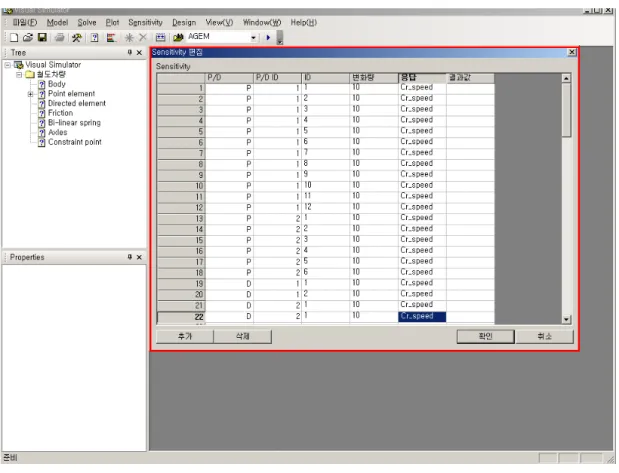Click the question-mark page toolbar icon
Screen dimensions: 619x473
(94, 38)
